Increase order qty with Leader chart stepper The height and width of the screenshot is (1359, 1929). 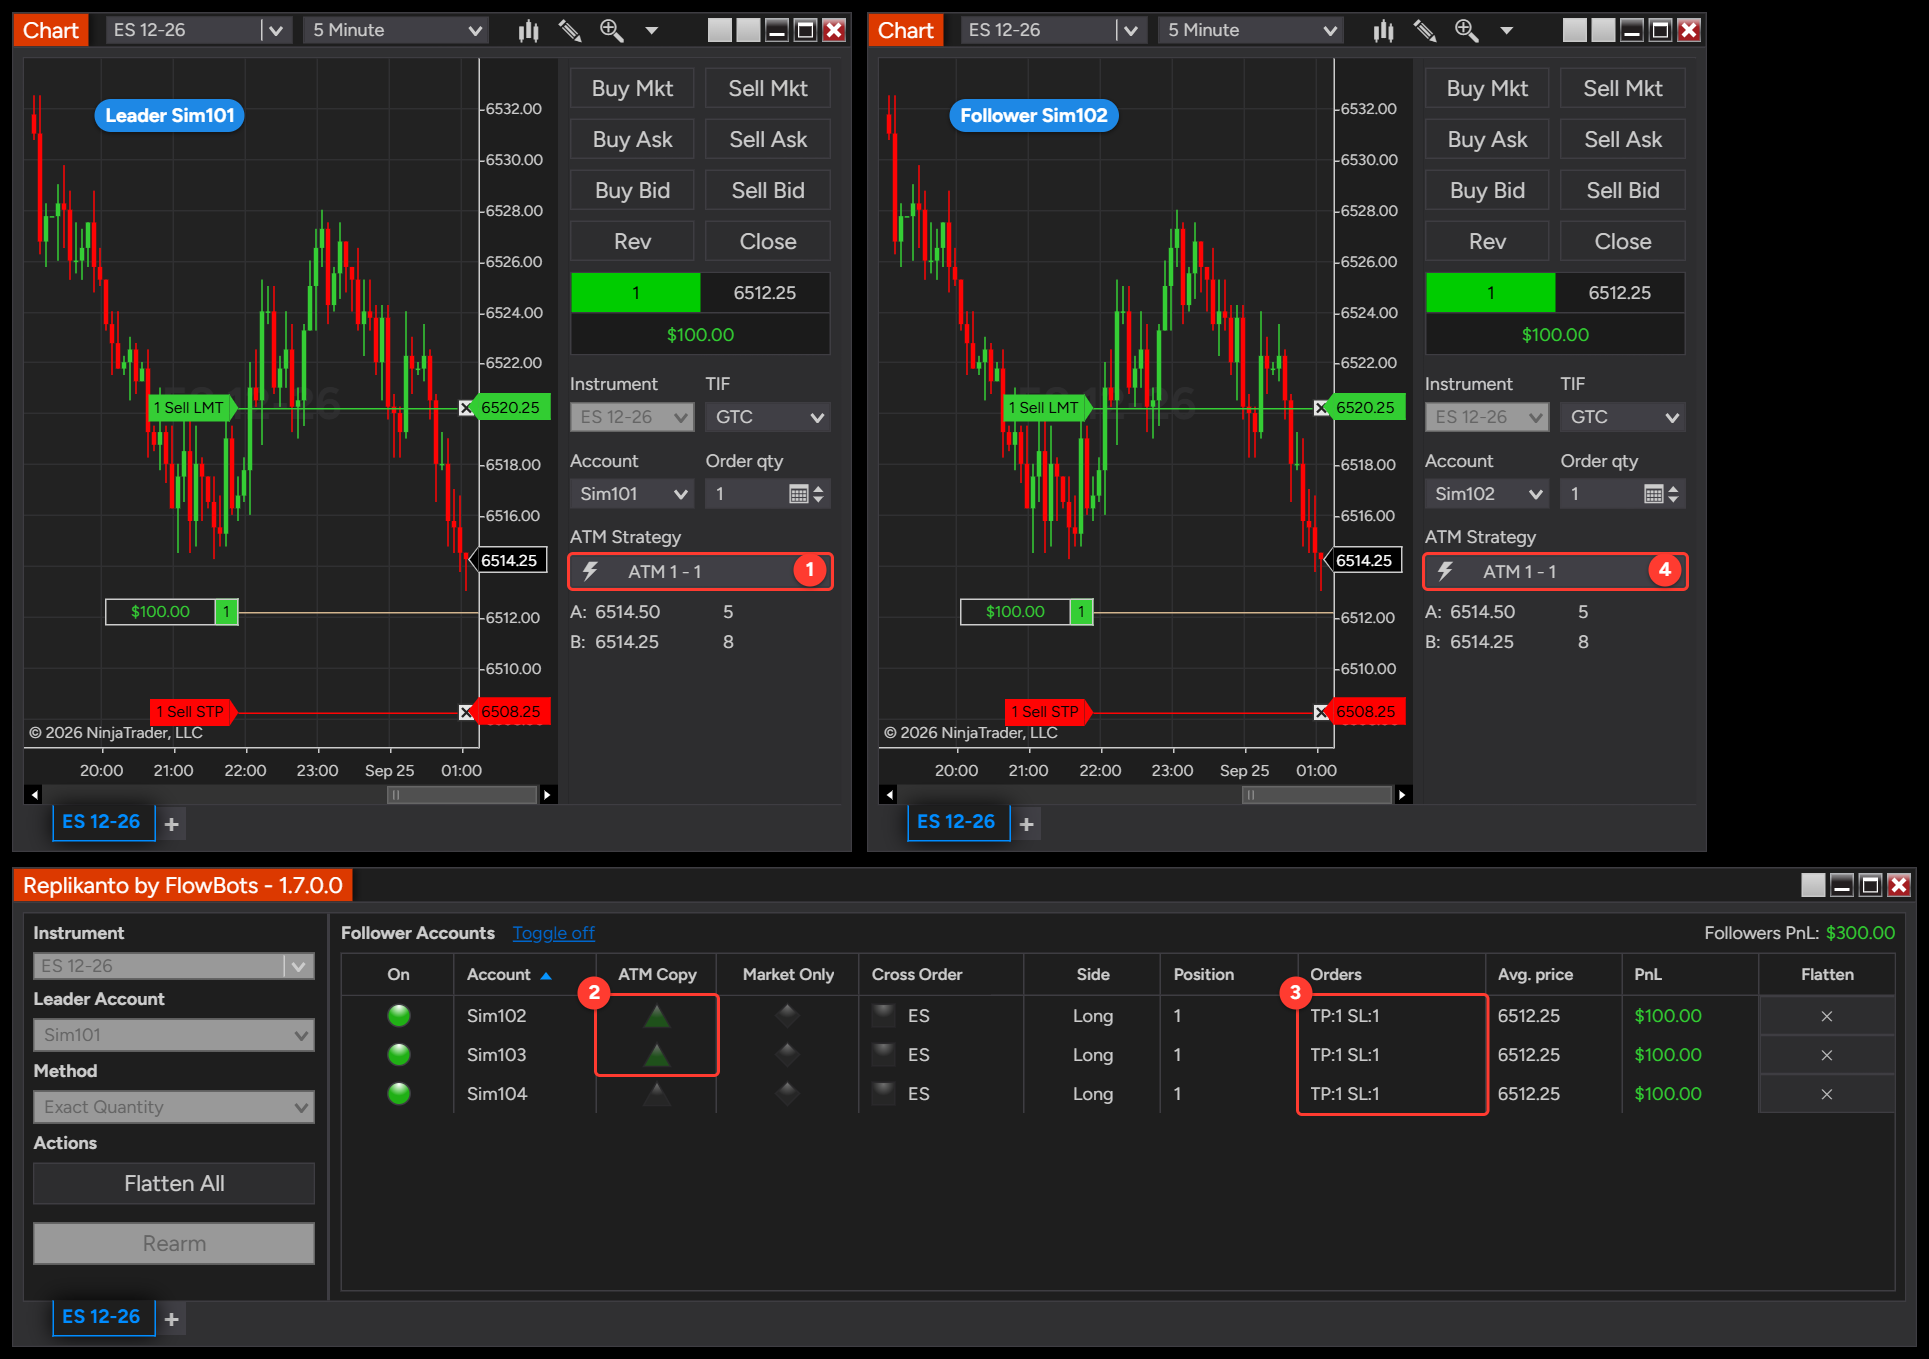point(819,489)
